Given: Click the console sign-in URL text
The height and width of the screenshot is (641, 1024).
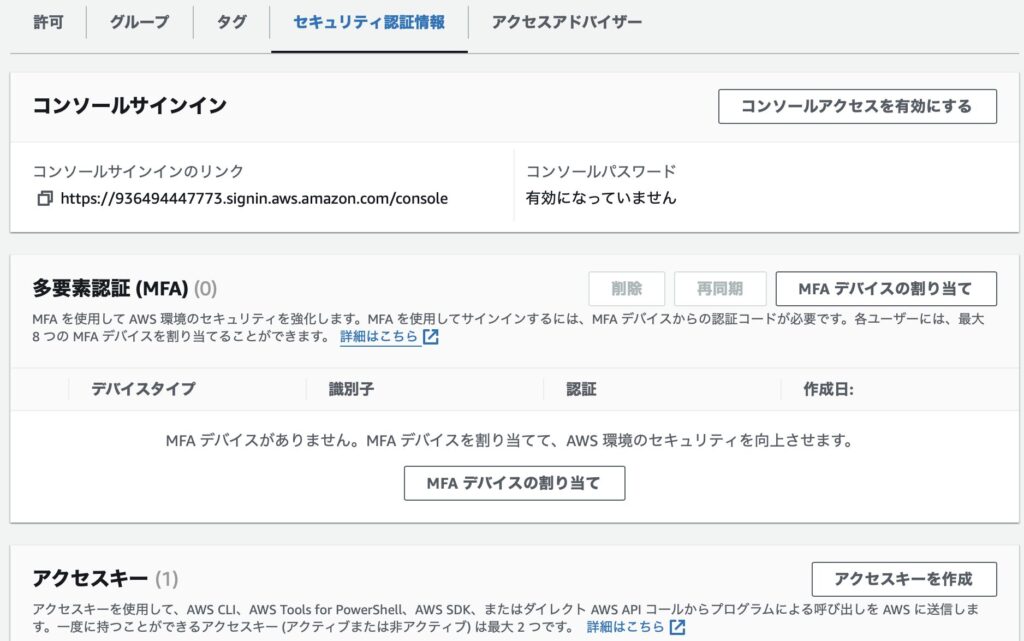Looking at the screenshot, I should (x=254, y=198).
